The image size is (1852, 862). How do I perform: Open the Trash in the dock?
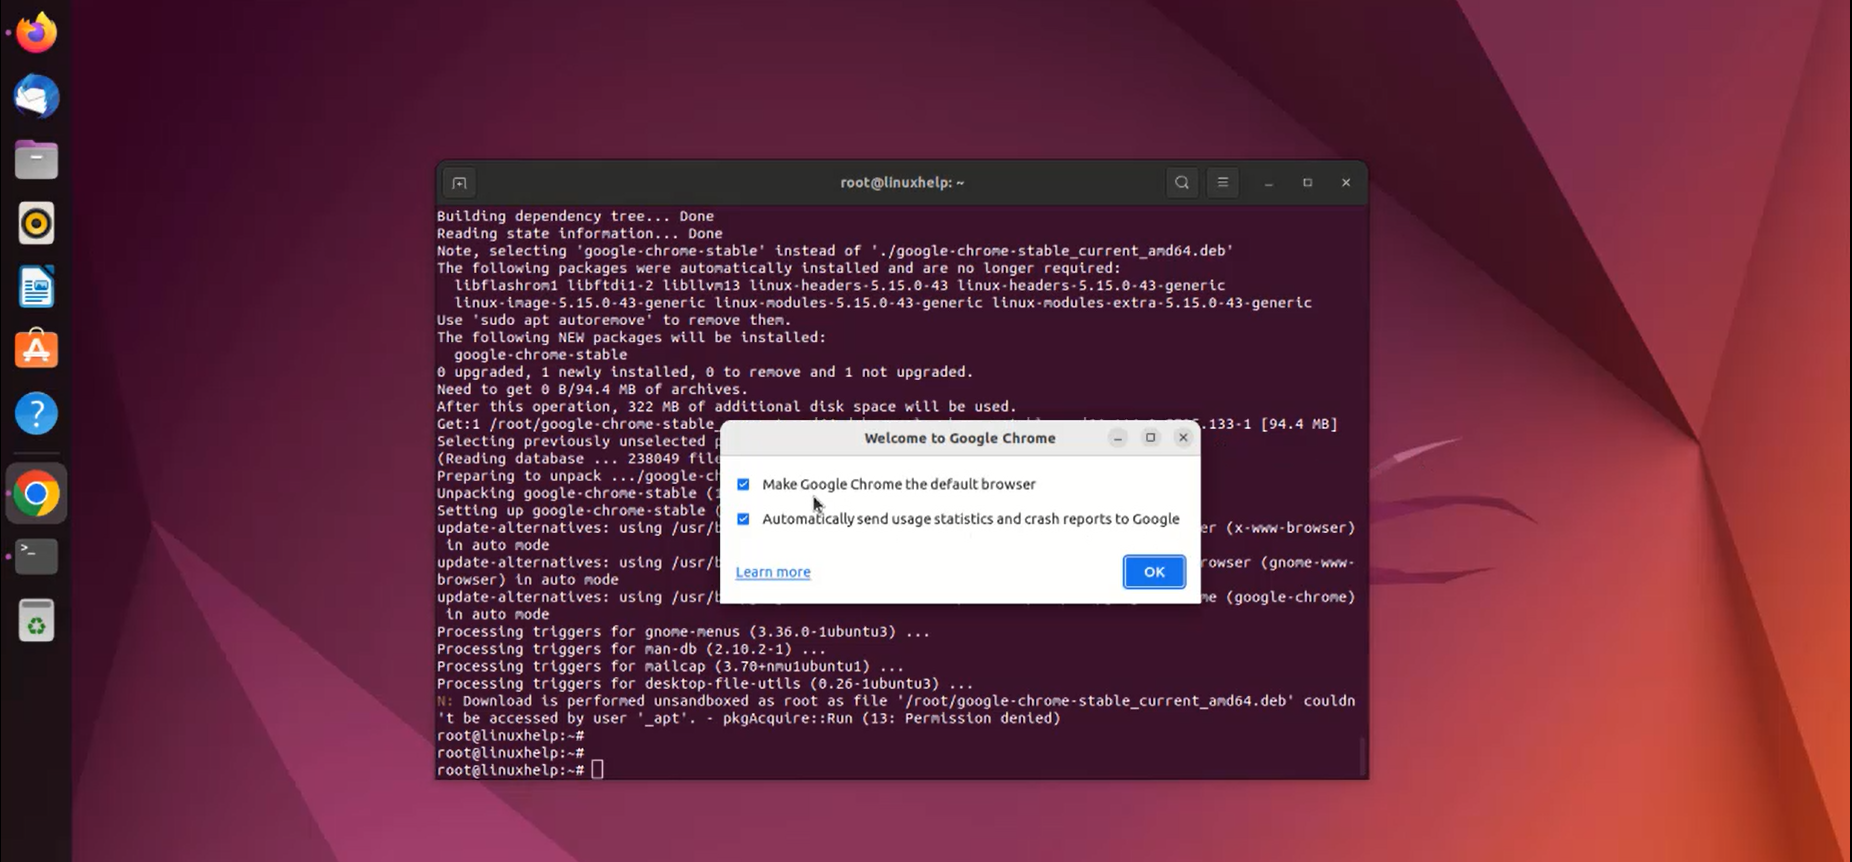(37, 621)
